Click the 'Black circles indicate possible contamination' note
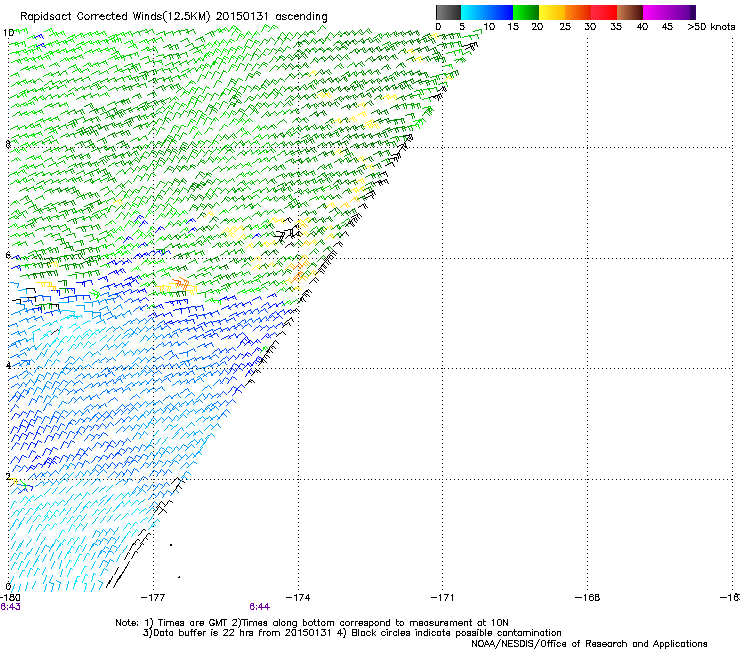Screen dimensions: 740x650 (456, 633)
